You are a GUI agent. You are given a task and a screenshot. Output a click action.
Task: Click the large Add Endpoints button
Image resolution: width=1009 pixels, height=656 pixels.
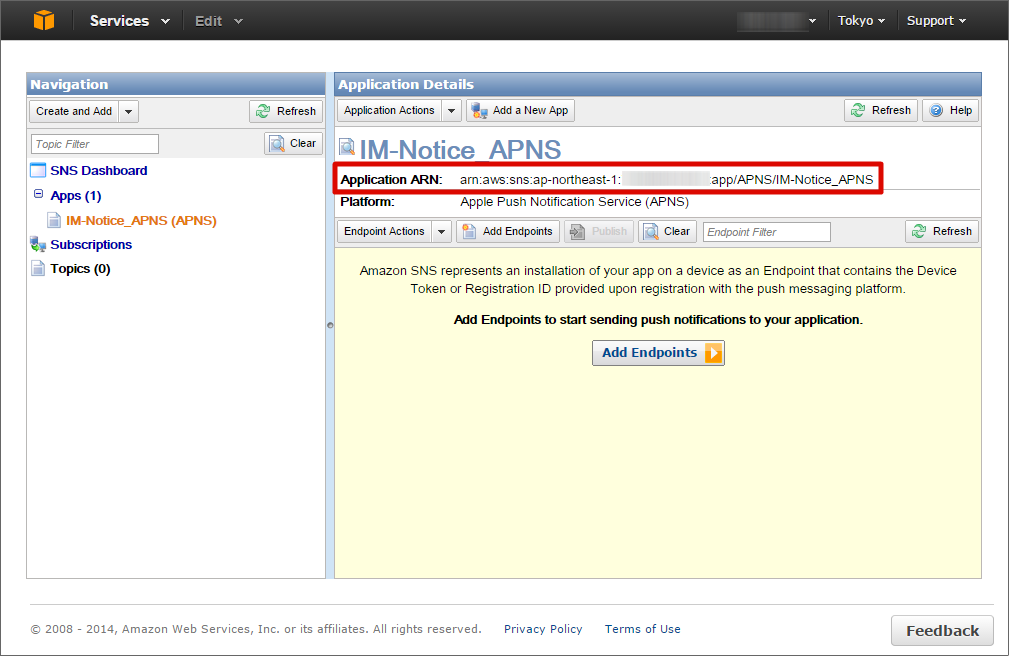click(658, 353)
